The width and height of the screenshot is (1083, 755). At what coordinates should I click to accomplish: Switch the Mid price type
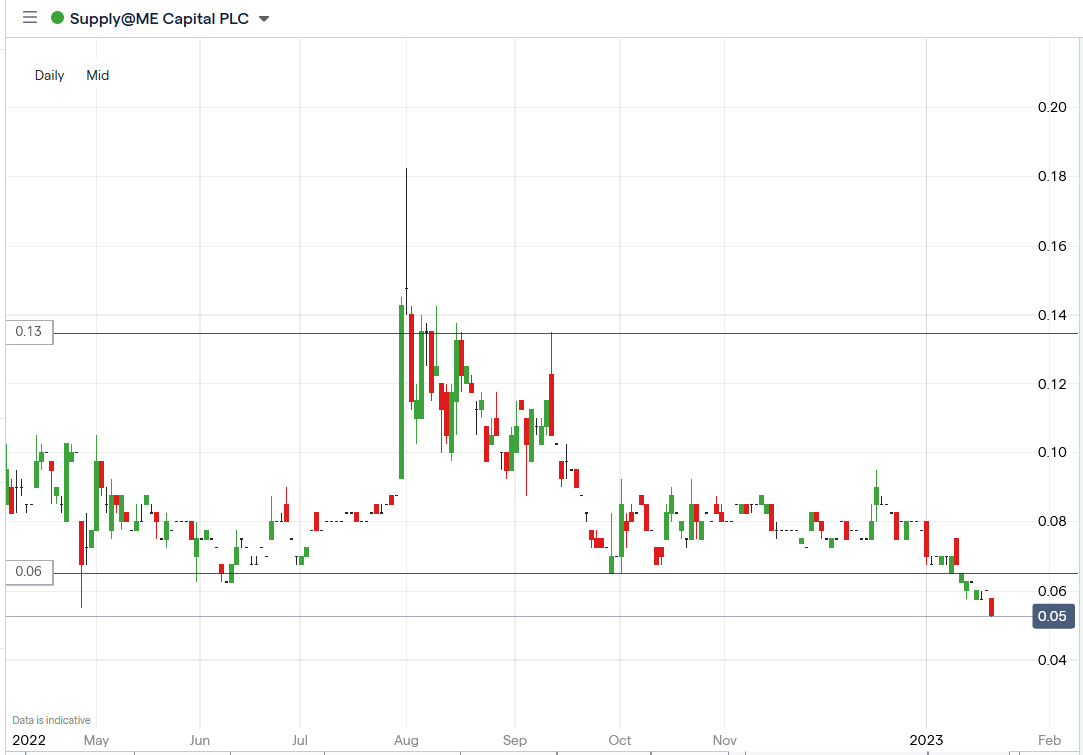[97, 75]
